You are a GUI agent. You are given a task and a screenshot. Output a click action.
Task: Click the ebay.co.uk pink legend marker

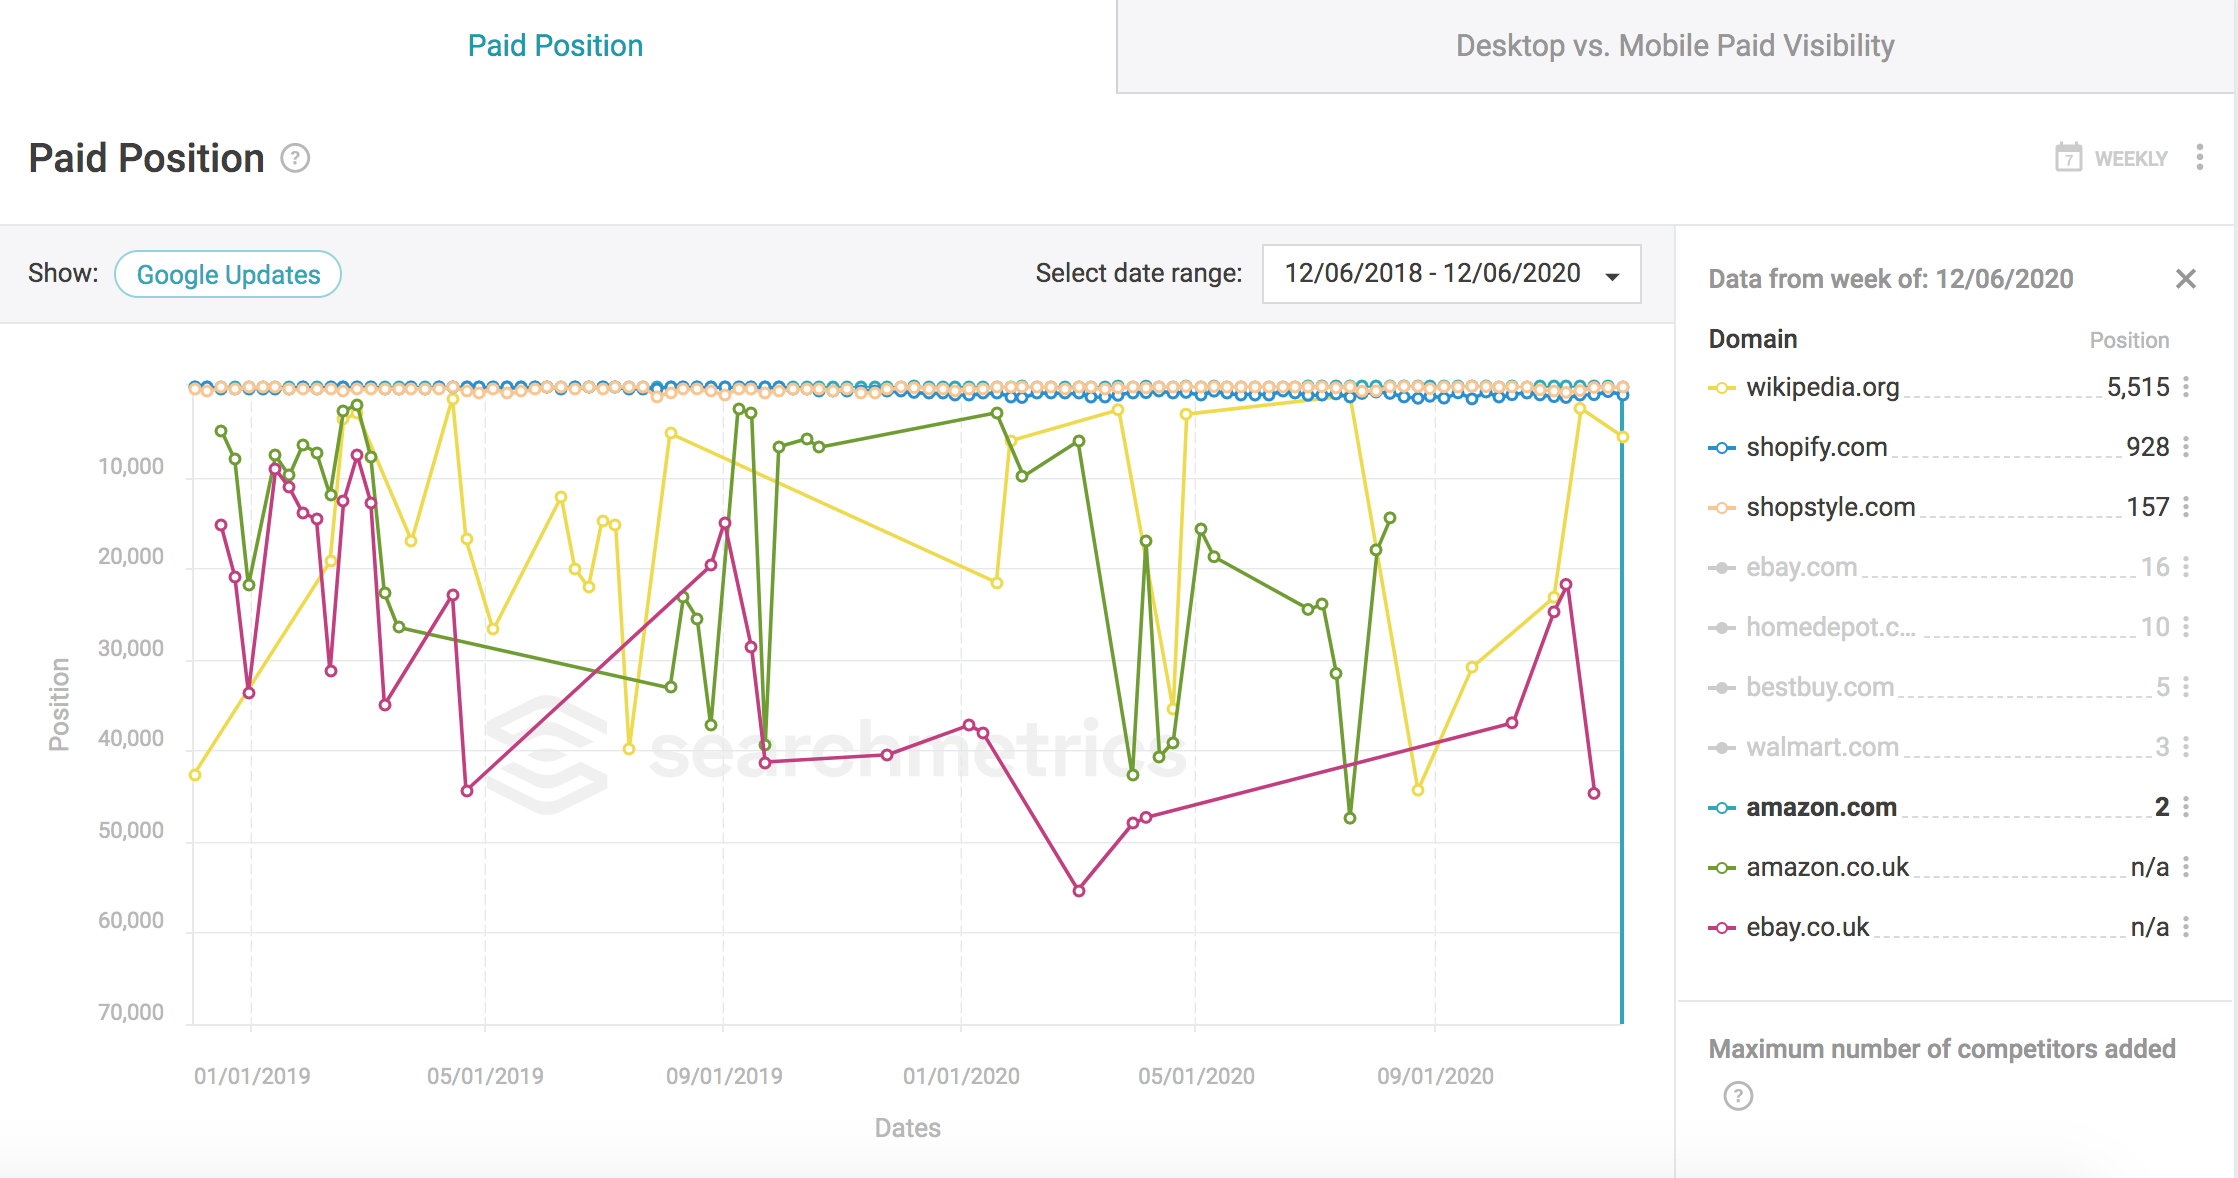(x=1721, y=928)
